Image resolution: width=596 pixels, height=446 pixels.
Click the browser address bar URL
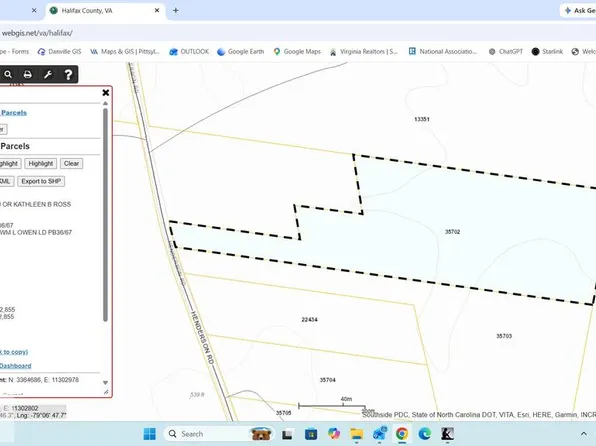pos(37,33)
